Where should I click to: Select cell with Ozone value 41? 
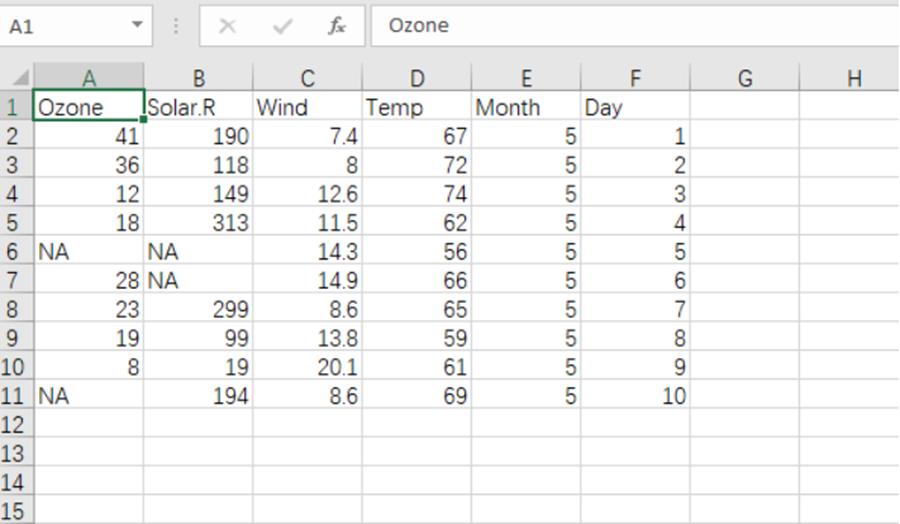(88, 135)
